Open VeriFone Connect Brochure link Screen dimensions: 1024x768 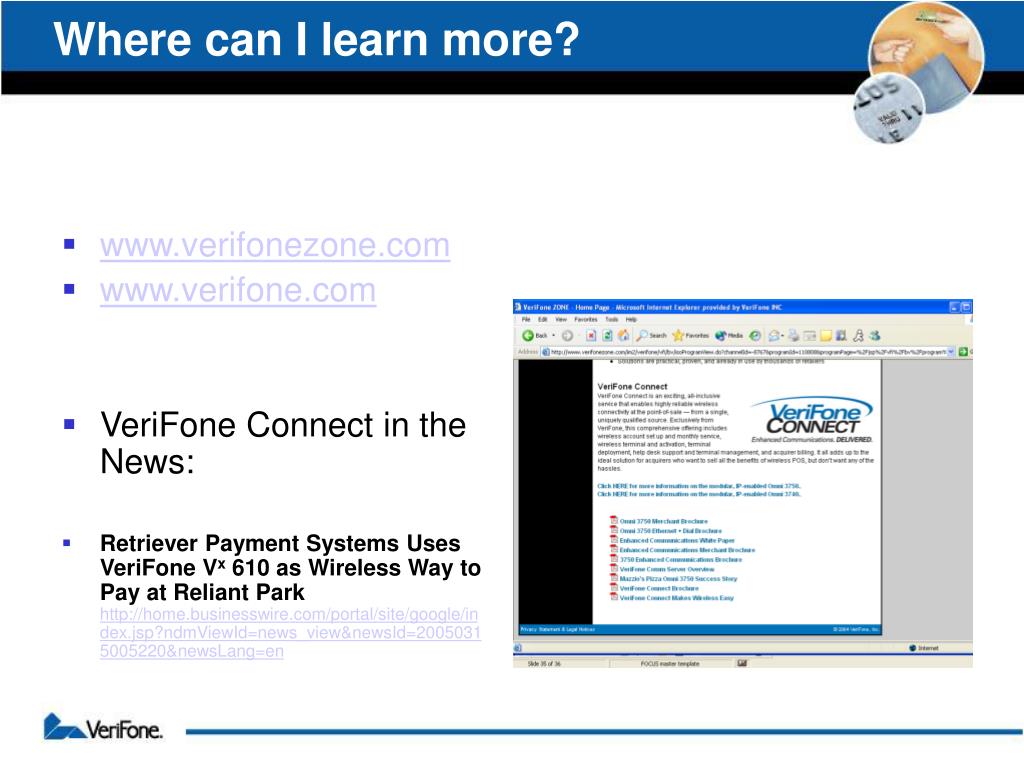(659, 588)
